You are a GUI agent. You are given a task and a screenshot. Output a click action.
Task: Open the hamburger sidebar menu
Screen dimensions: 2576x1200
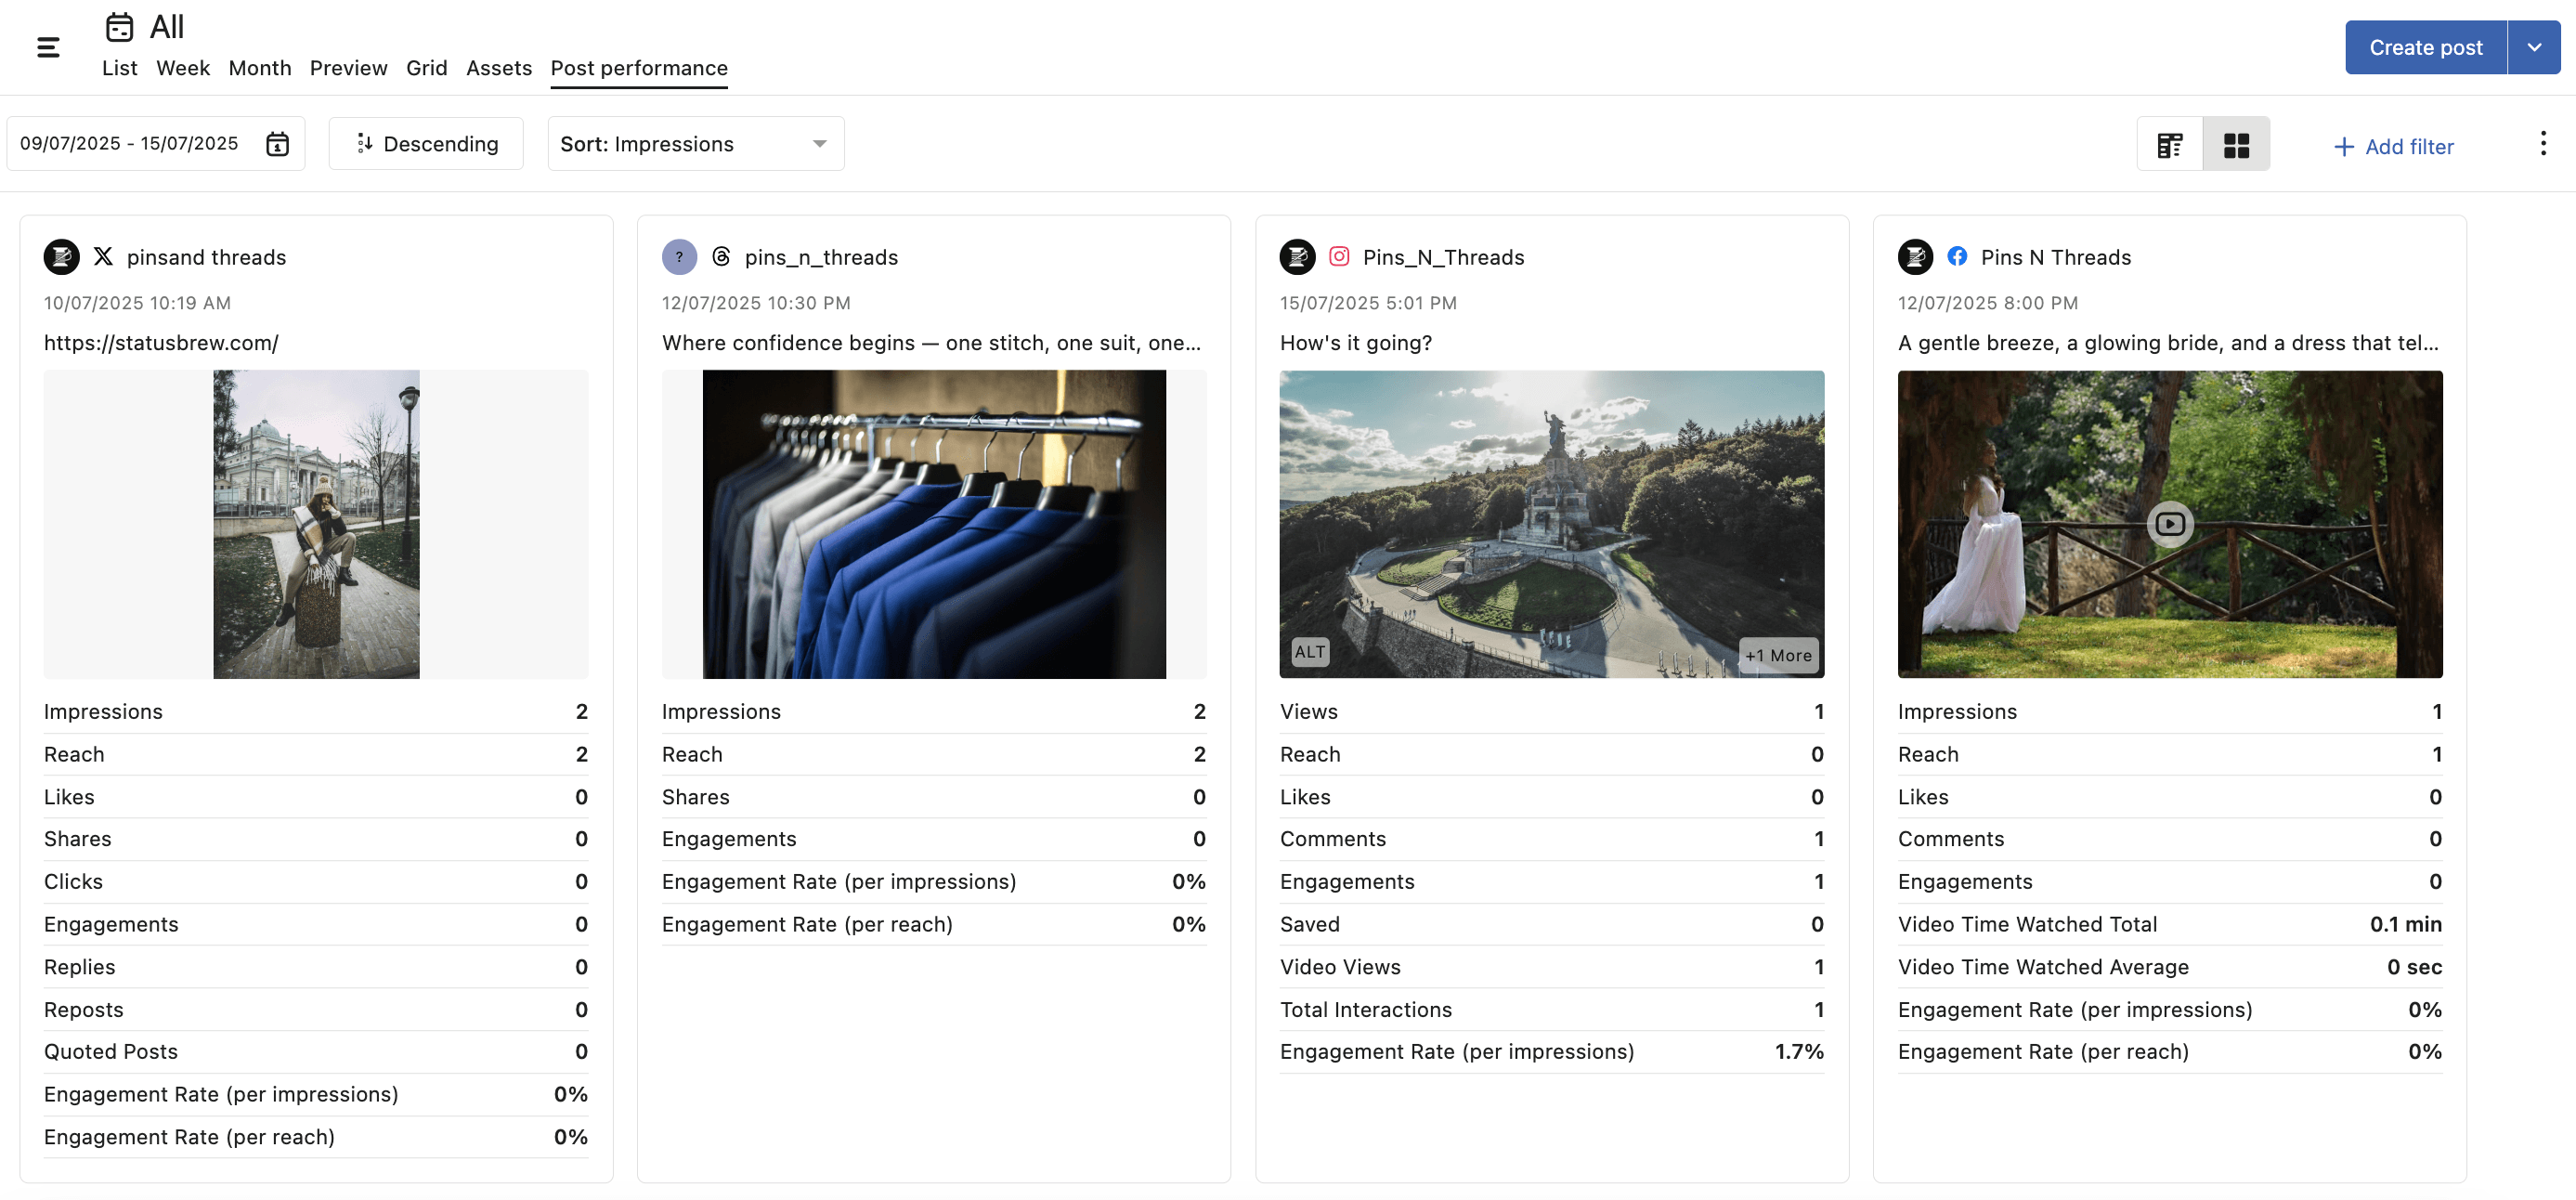(48, 47)
